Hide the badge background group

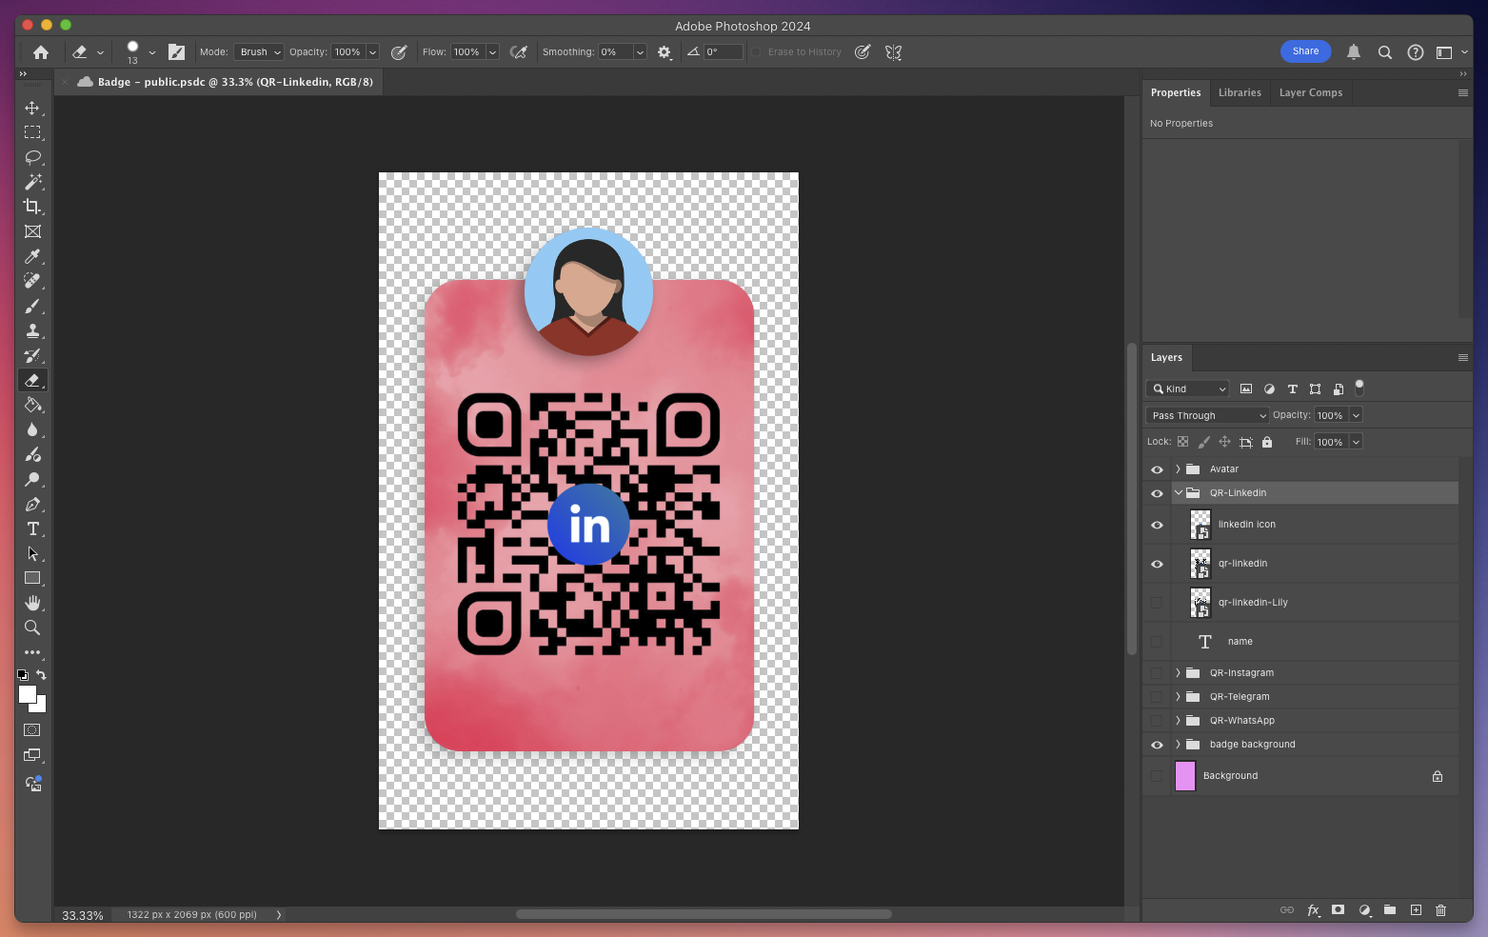(1157, 745)
